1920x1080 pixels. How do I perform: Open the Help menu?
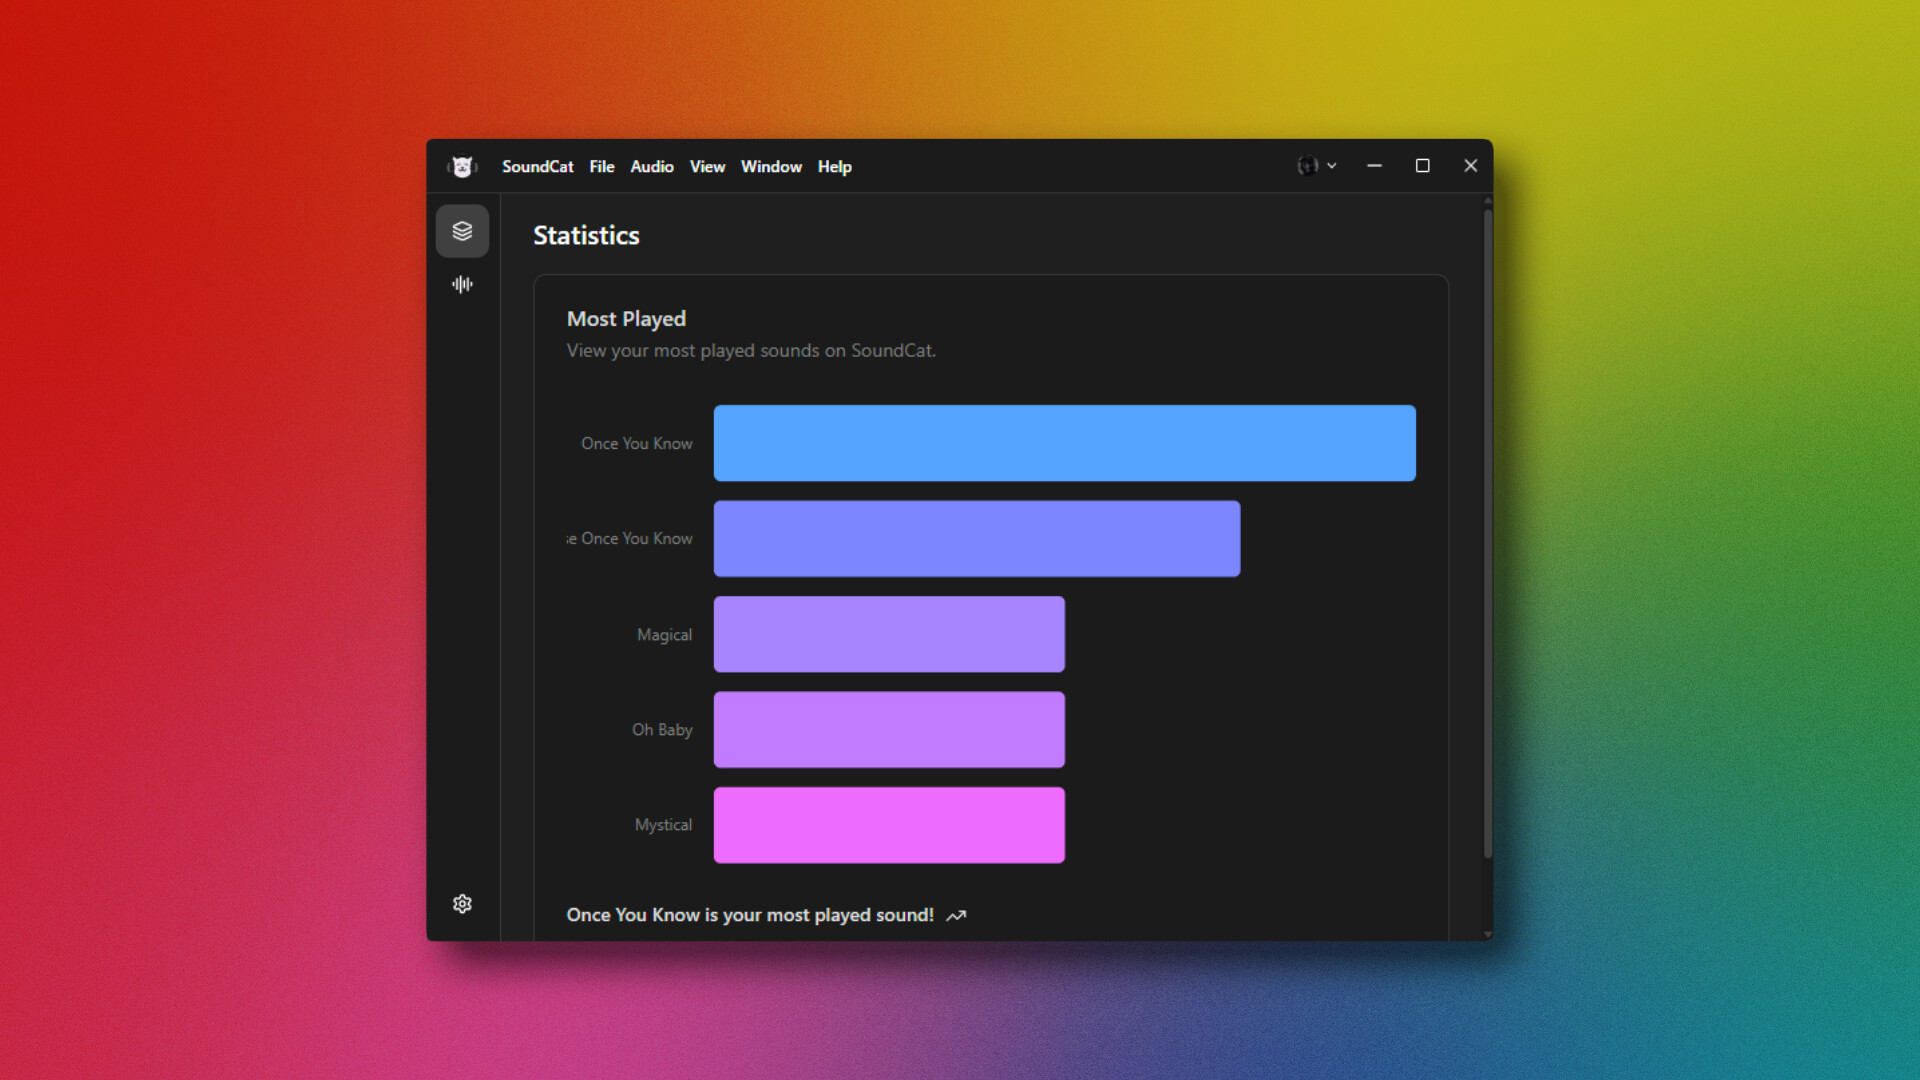pyautogui.click(x=834, y=166)
